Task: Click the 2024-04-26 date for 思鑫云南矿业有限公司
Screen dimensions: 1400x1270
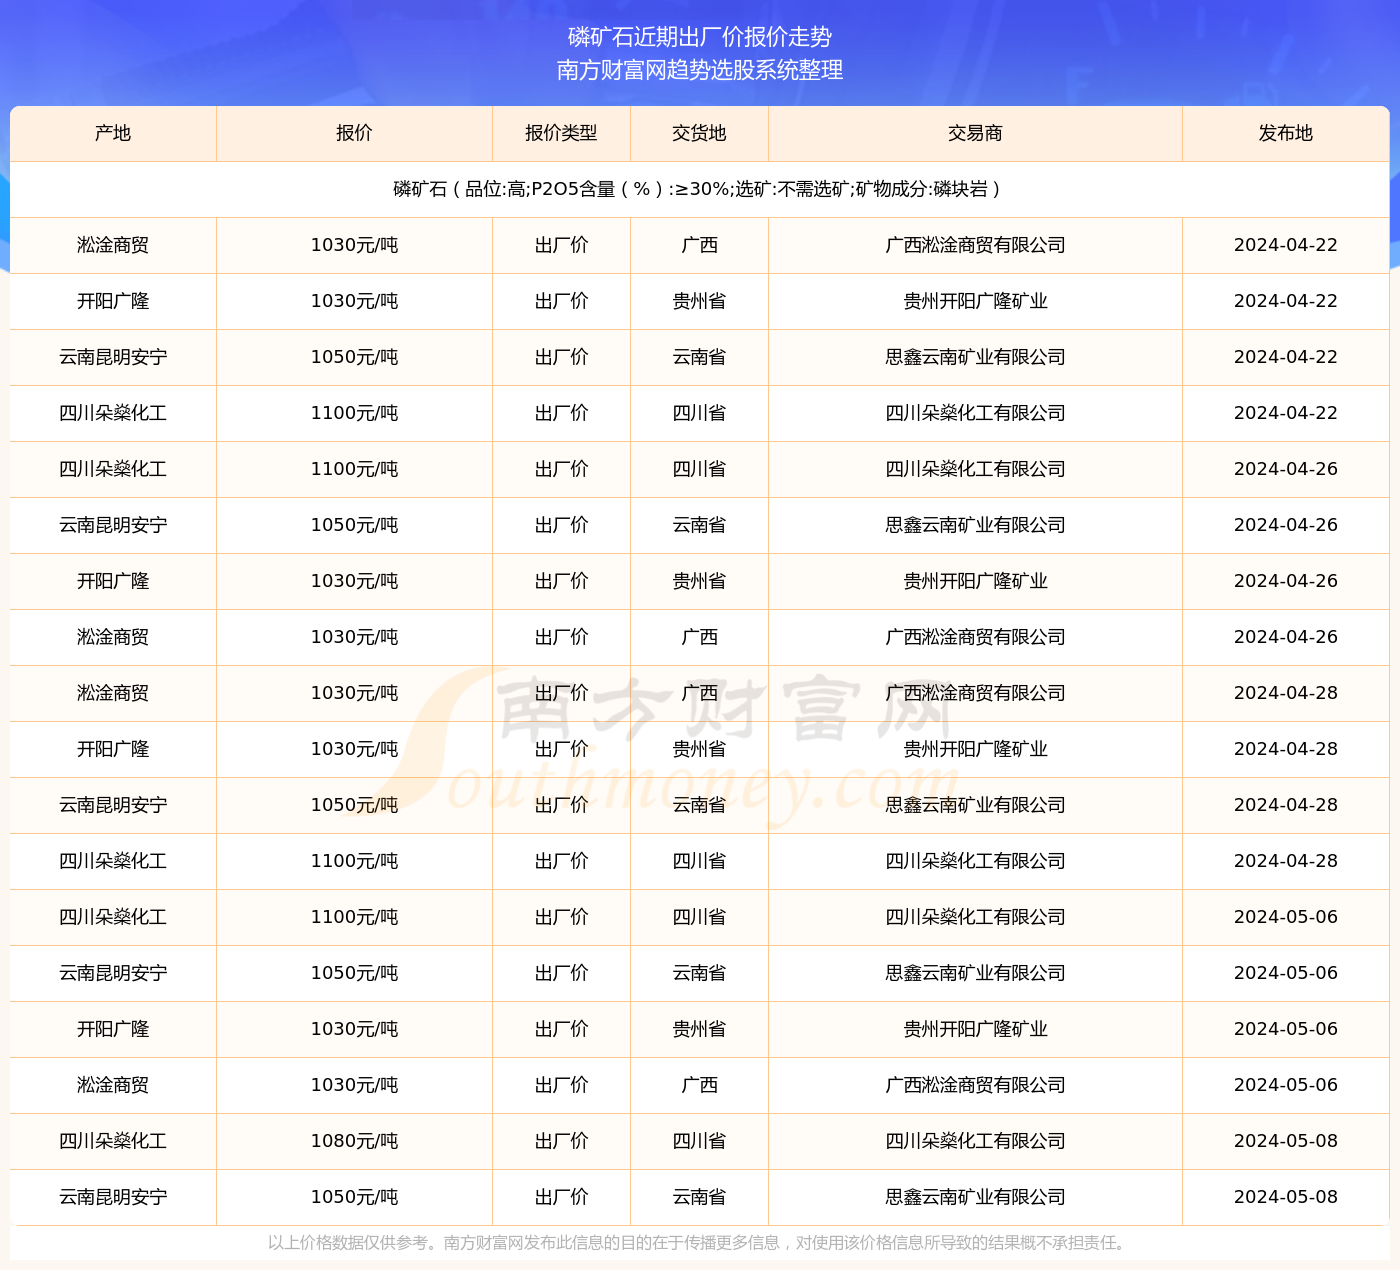Action: point(1286,525)
